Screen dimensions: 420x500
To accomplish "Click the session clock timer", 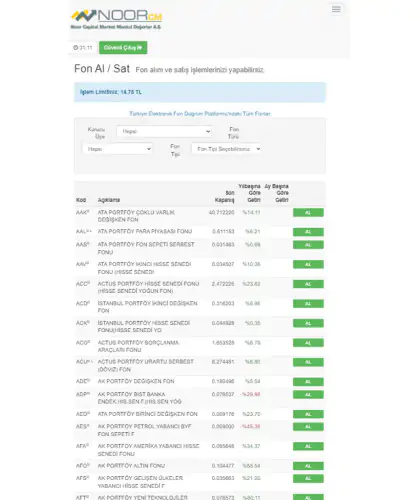I will tap(83, 48).
